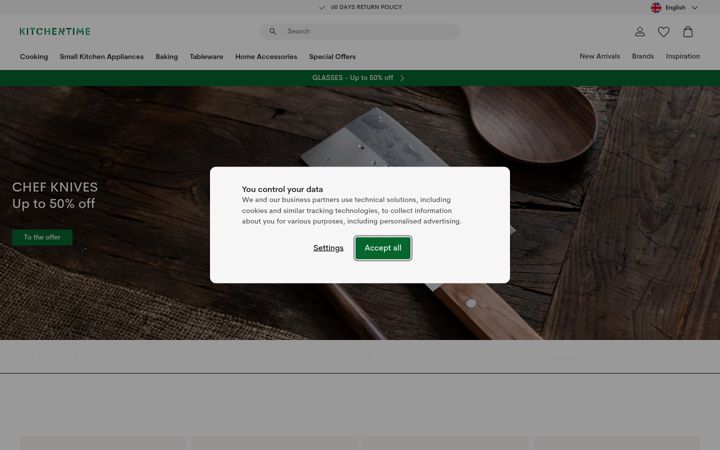
Task: Accept all cookies
Action: coord(383,248)
